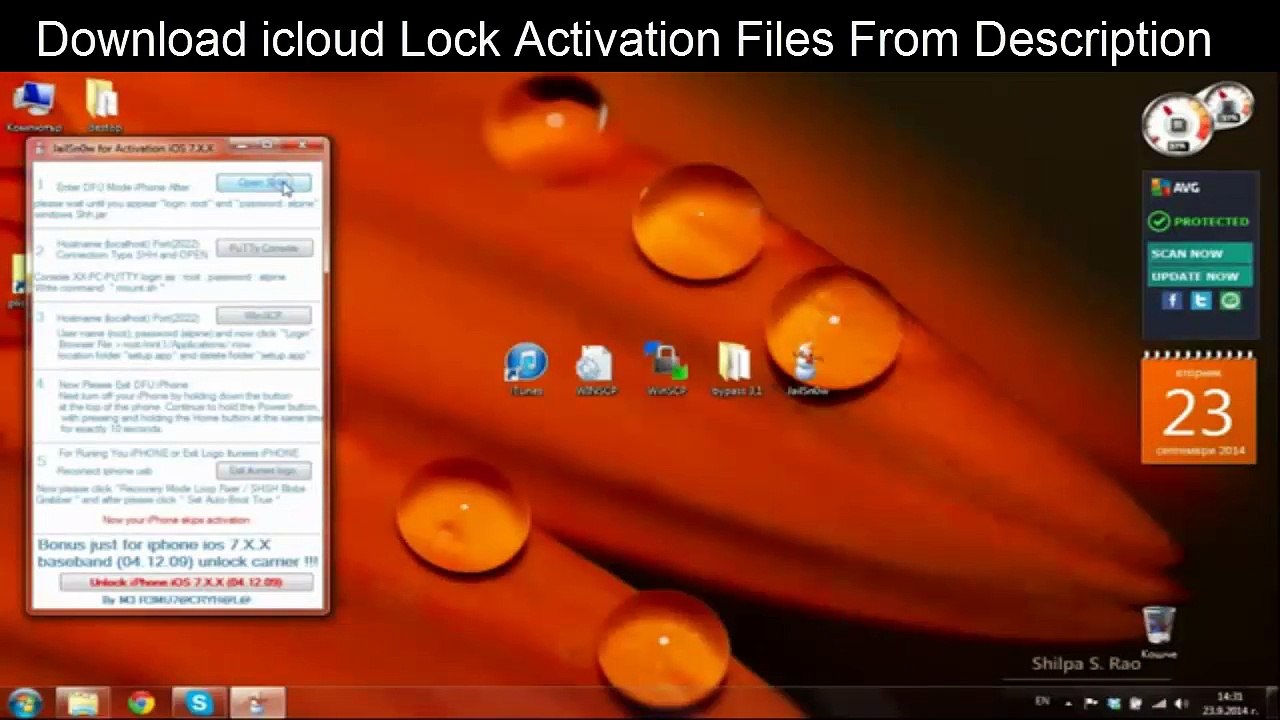Open the Recycle Bin on desktop
1280x720 pixels.
coord(1158,632)
